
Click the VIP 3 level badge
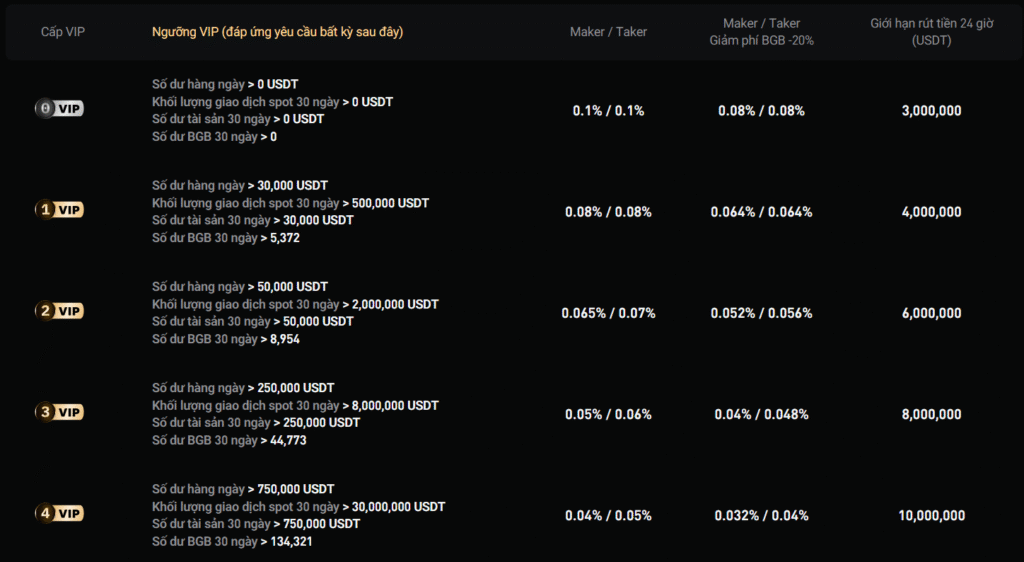point(59,412)
